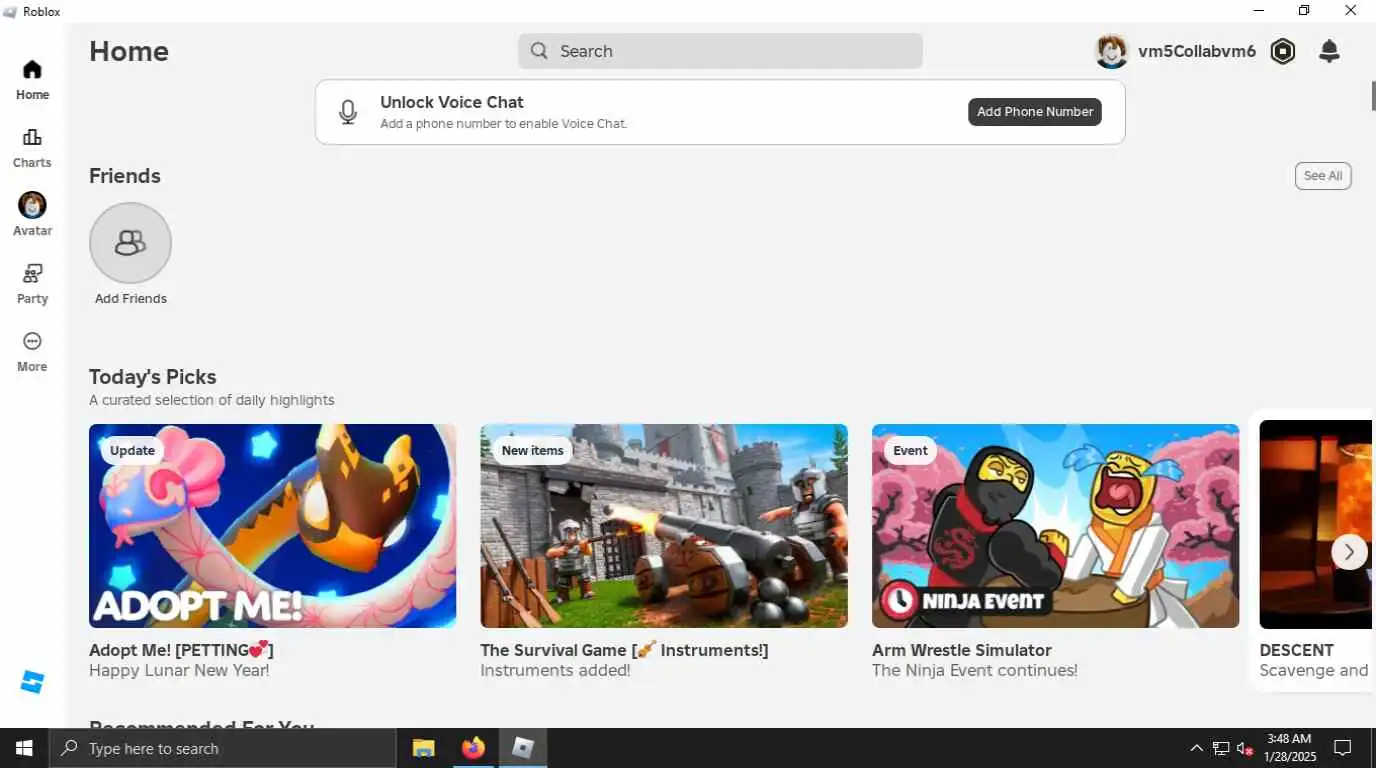Show hidden system tray icons
The image size is (1376, 768).
point(1196,748)
